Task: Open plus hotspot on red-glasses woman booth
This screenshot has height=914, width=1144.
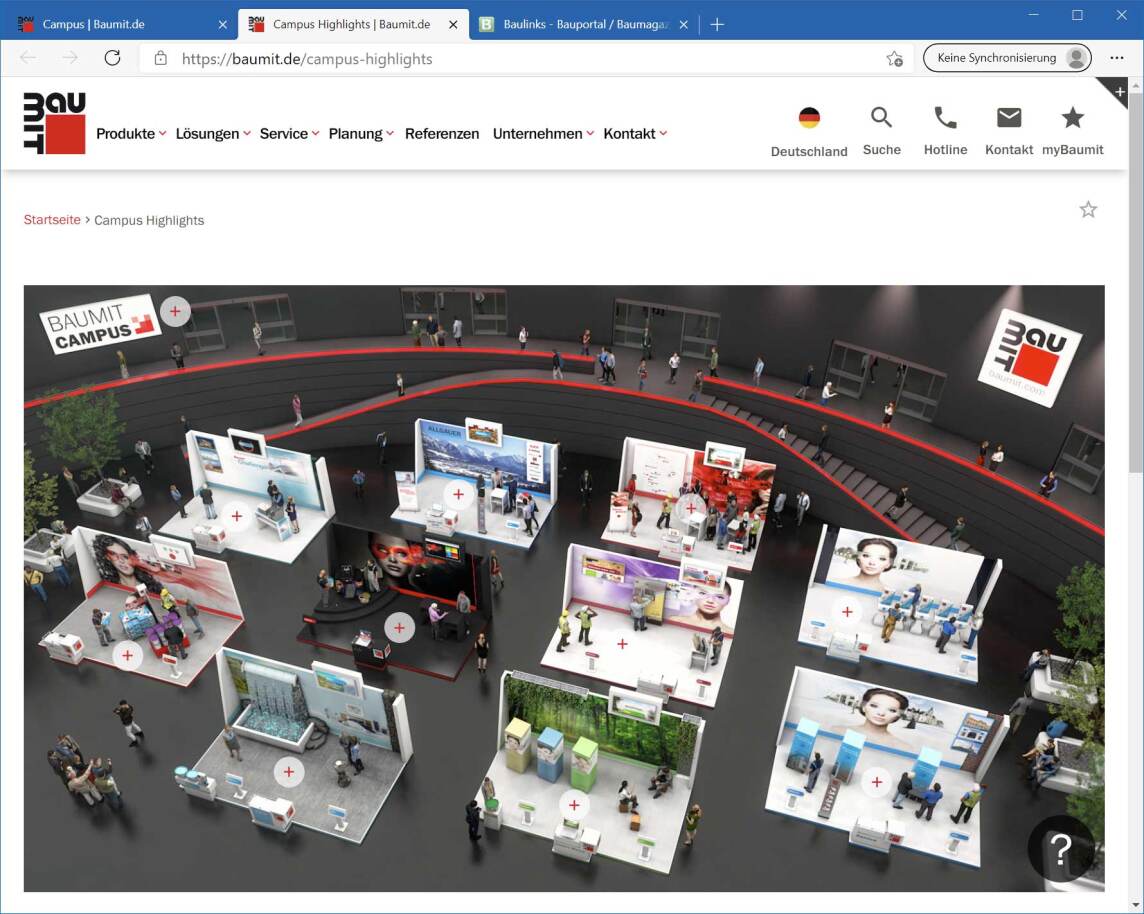Action: 128,655
